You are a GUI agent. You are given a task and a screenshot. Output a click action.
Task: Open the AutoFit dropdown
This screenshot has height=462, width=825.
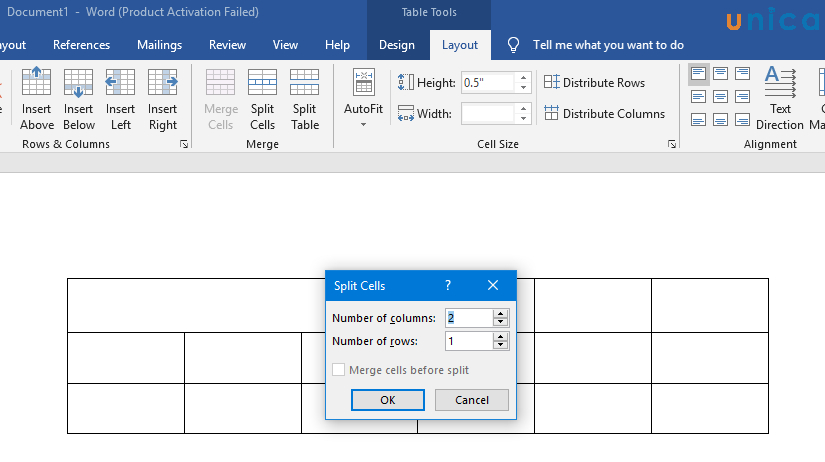(363, 100)
